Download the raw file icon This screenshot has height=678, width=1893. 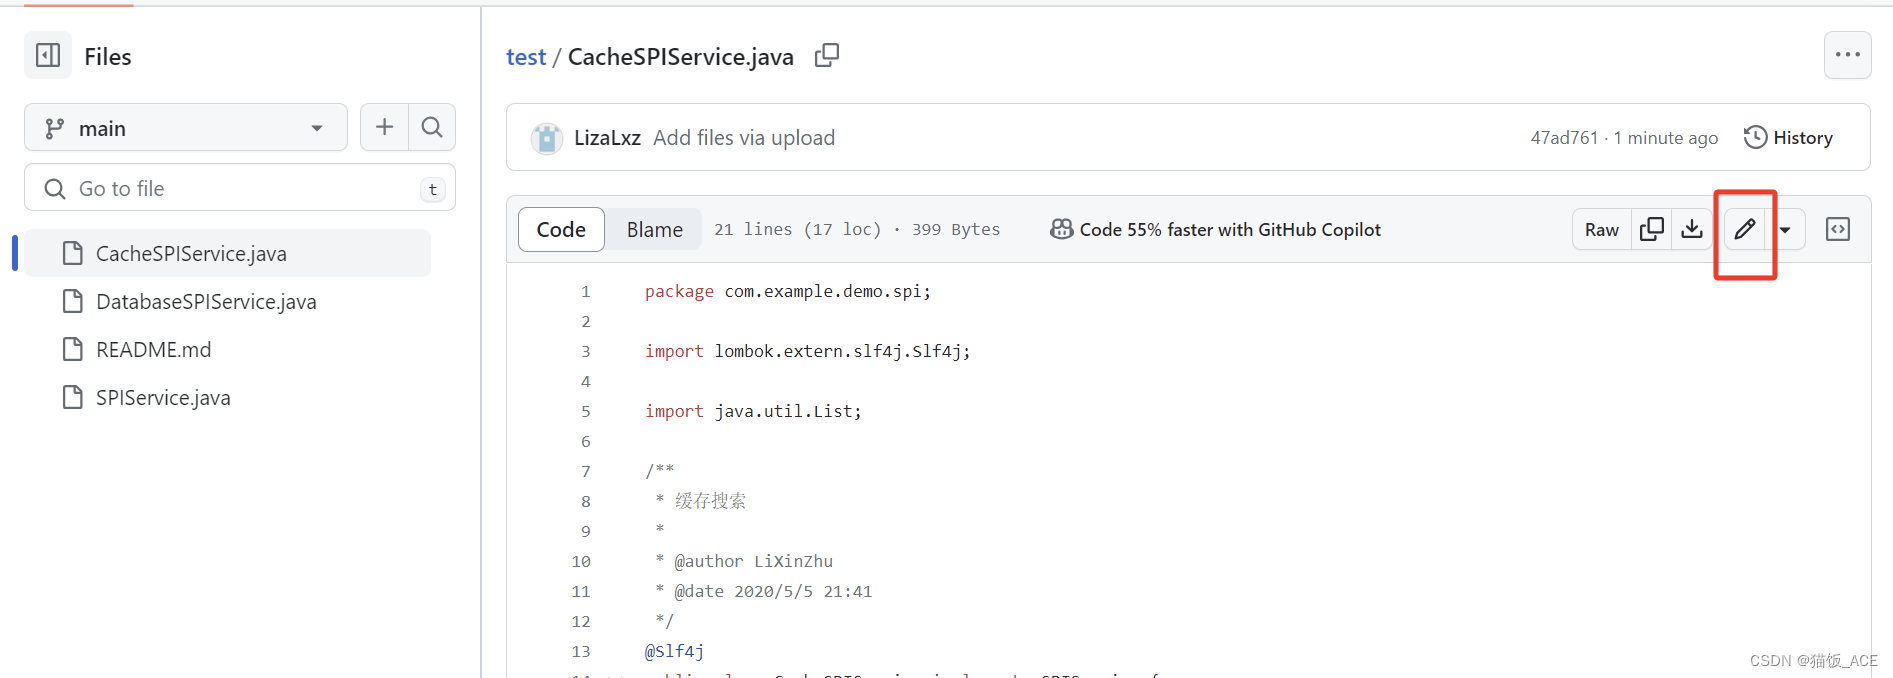1692,229
